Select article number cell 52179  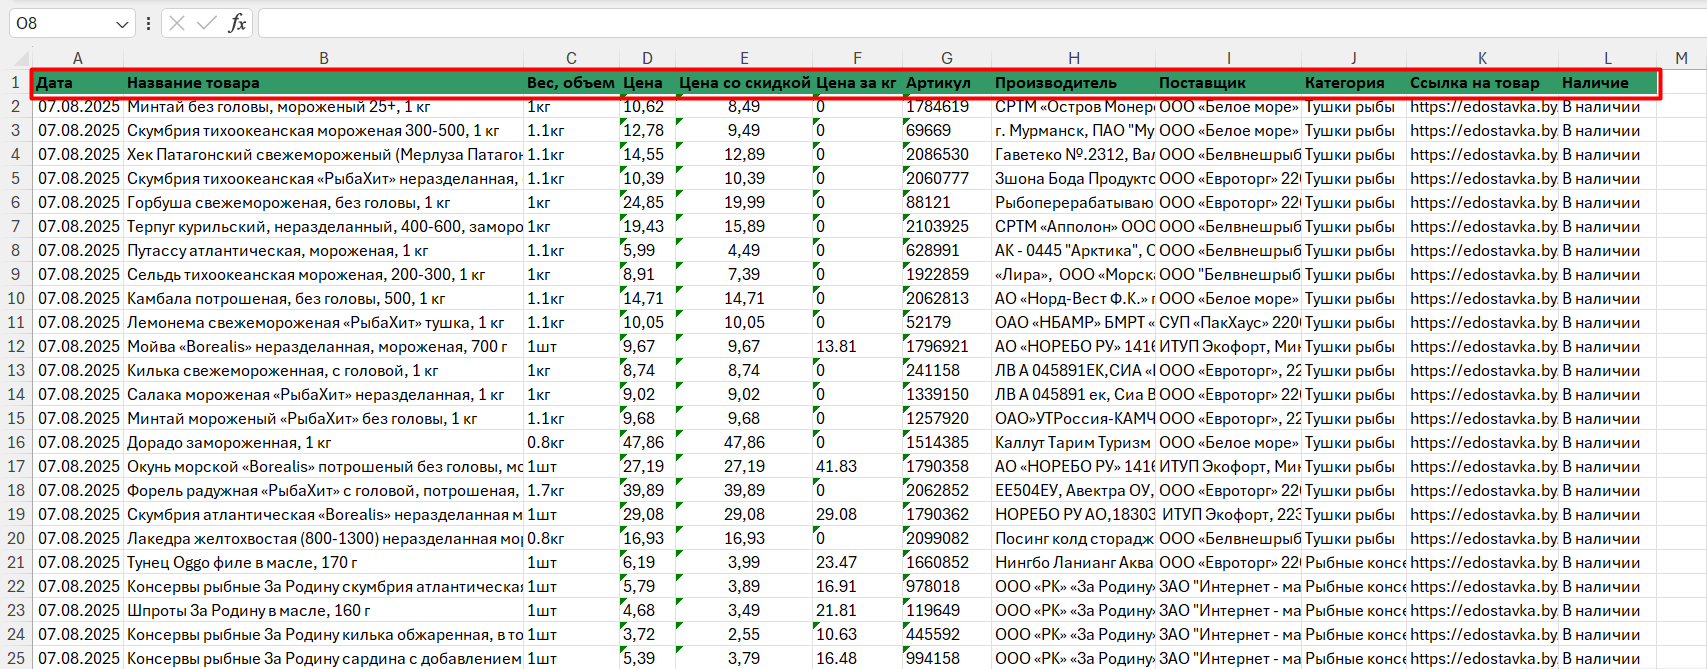(x=947, y=322)
